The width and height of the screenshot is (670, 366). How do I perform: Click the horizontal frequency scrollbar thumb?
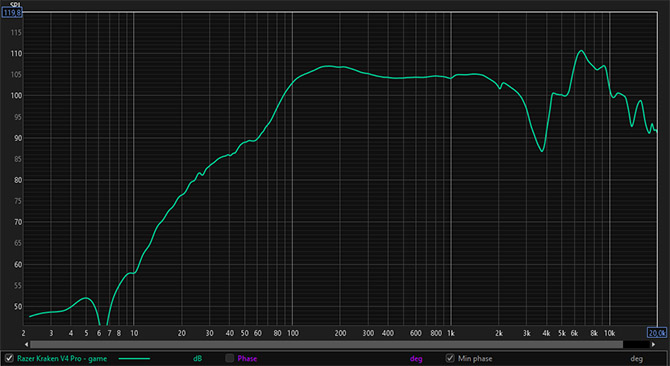pos(326,344)
